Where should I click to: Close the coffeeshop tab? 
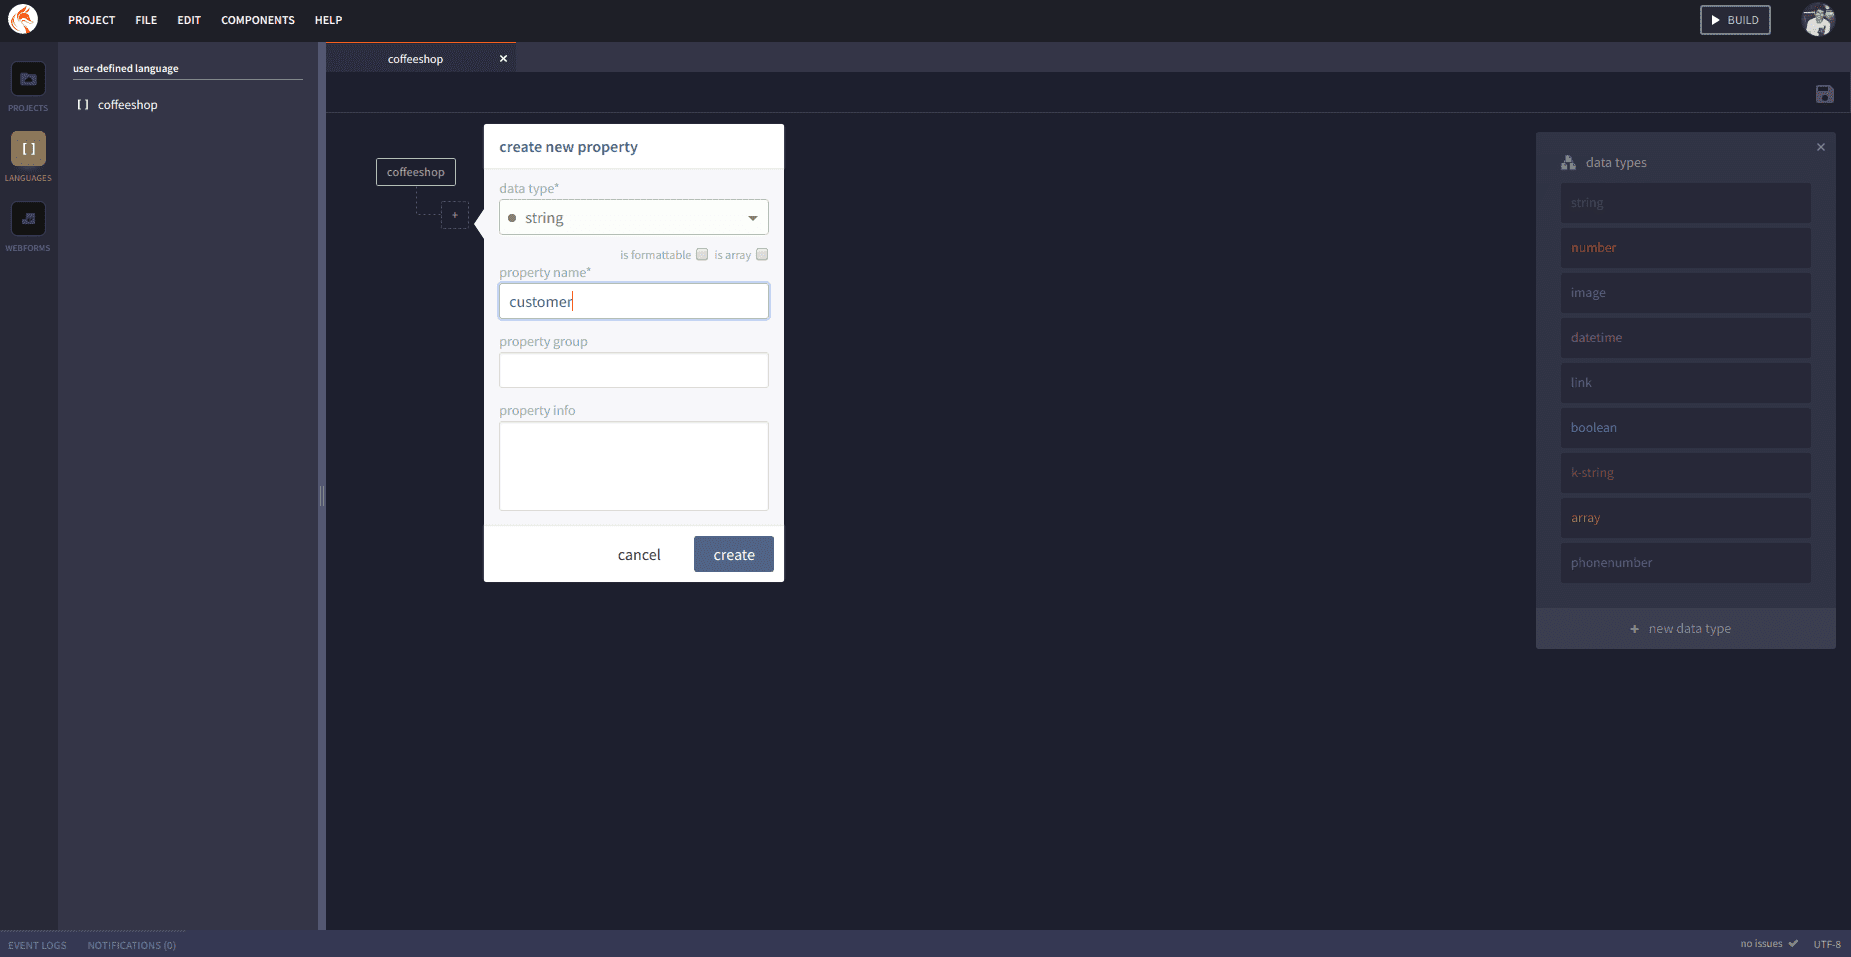click(x=503, y=59)
